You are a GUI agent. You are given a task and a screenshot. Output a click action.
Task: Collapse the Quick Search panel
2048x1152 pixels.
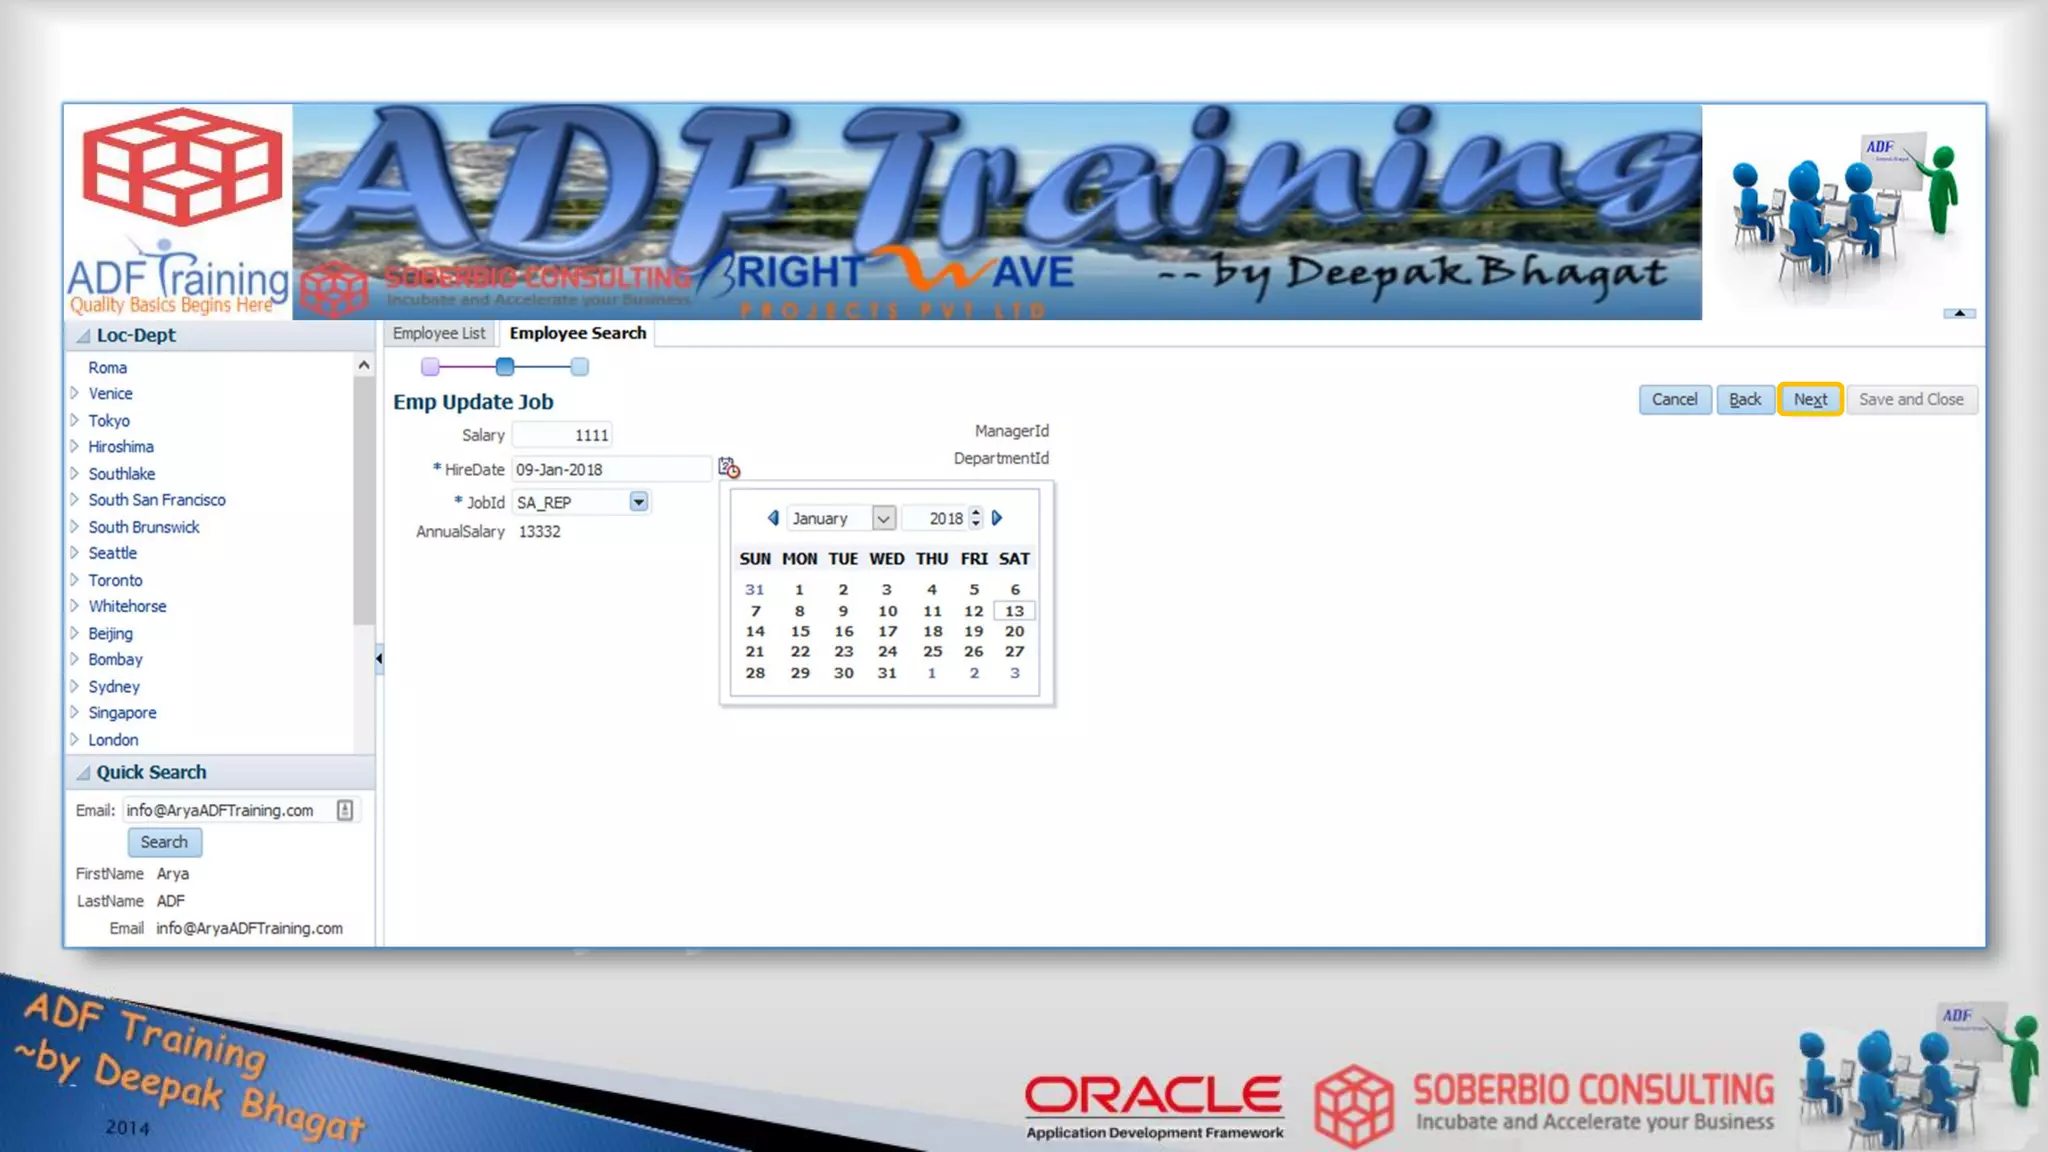(84, 773)
